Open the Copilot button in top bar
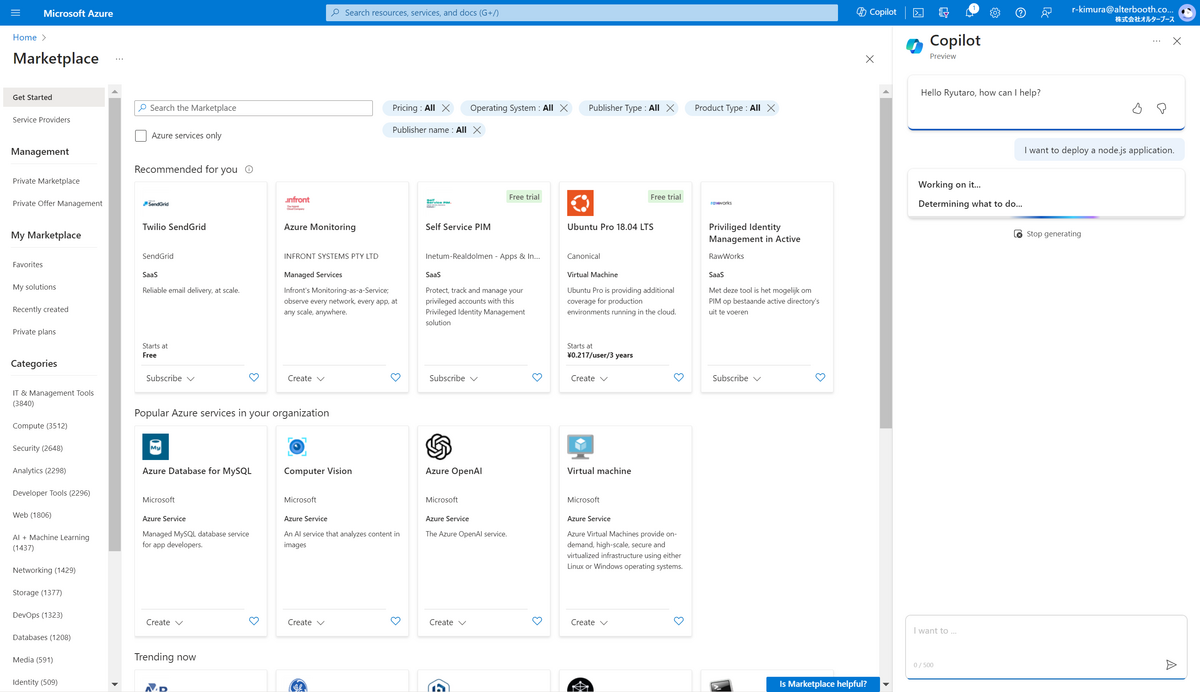Viewport: 1200px width, 692px height. (876, 13)
